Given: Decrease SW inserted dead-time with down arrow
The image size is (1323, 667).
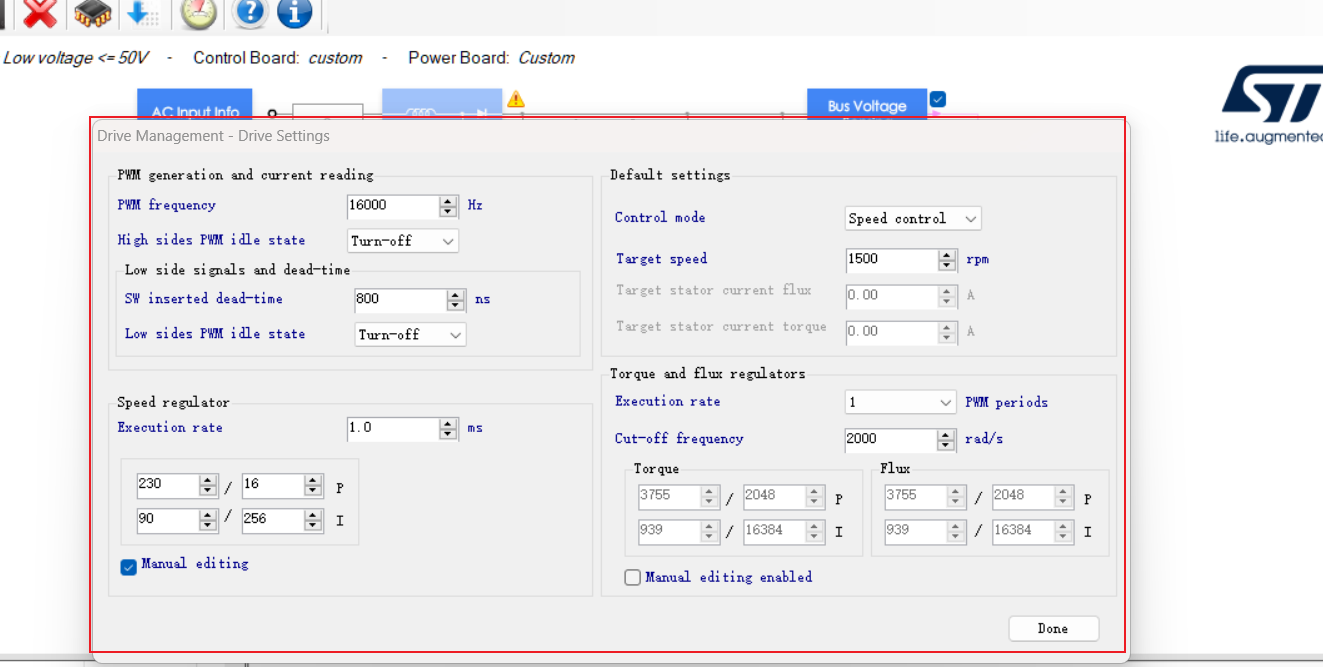Looking at the screenshot, I should 456,305.
